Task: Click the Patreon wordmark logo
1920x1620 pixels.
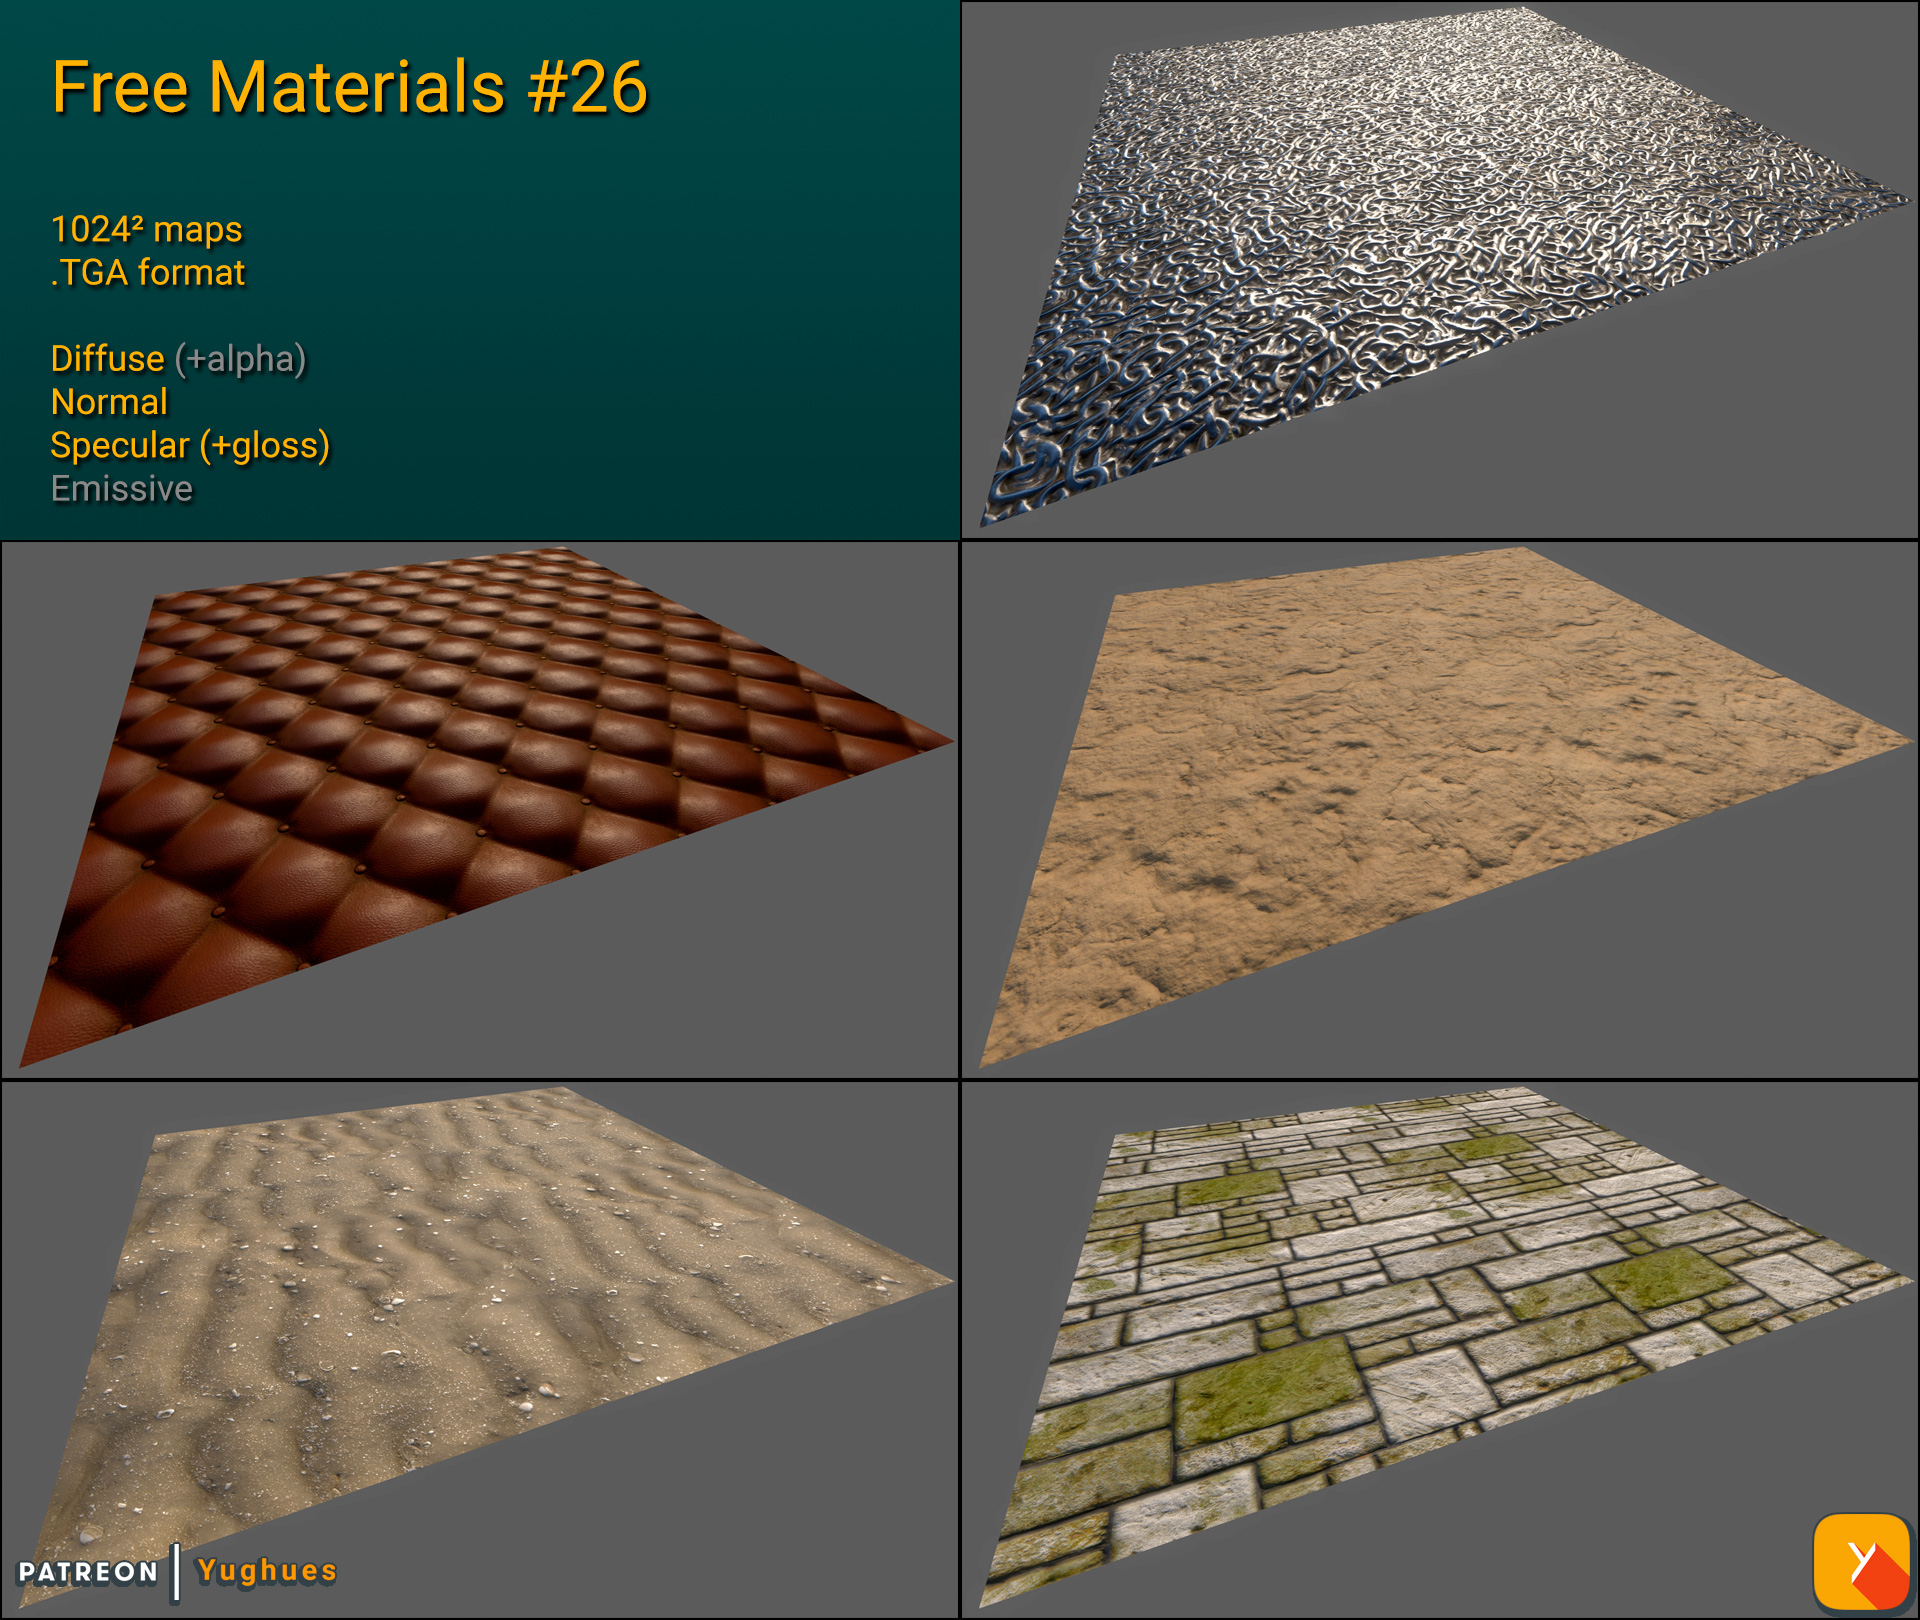Action: coord(88,1571)
